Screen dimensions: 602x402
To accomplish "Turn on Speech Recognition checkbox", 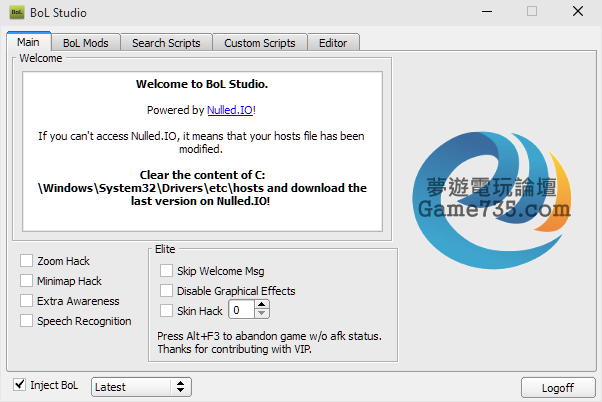I will tap(26, 321).
